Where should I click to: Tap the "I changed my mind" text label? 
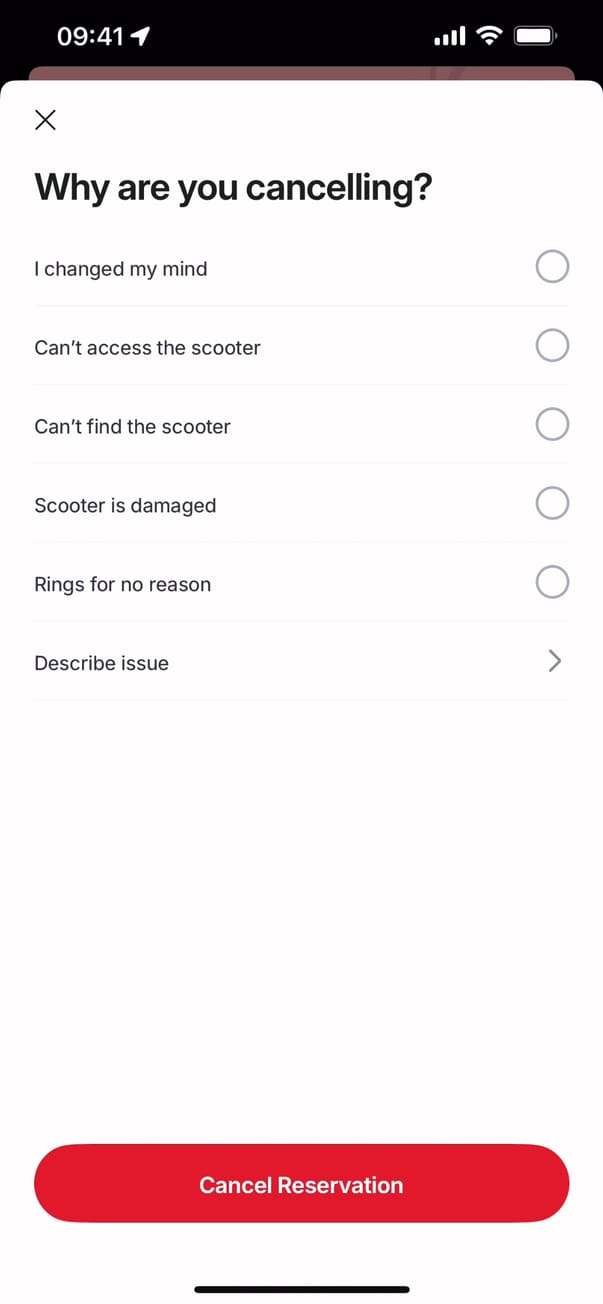coord(121,269)
